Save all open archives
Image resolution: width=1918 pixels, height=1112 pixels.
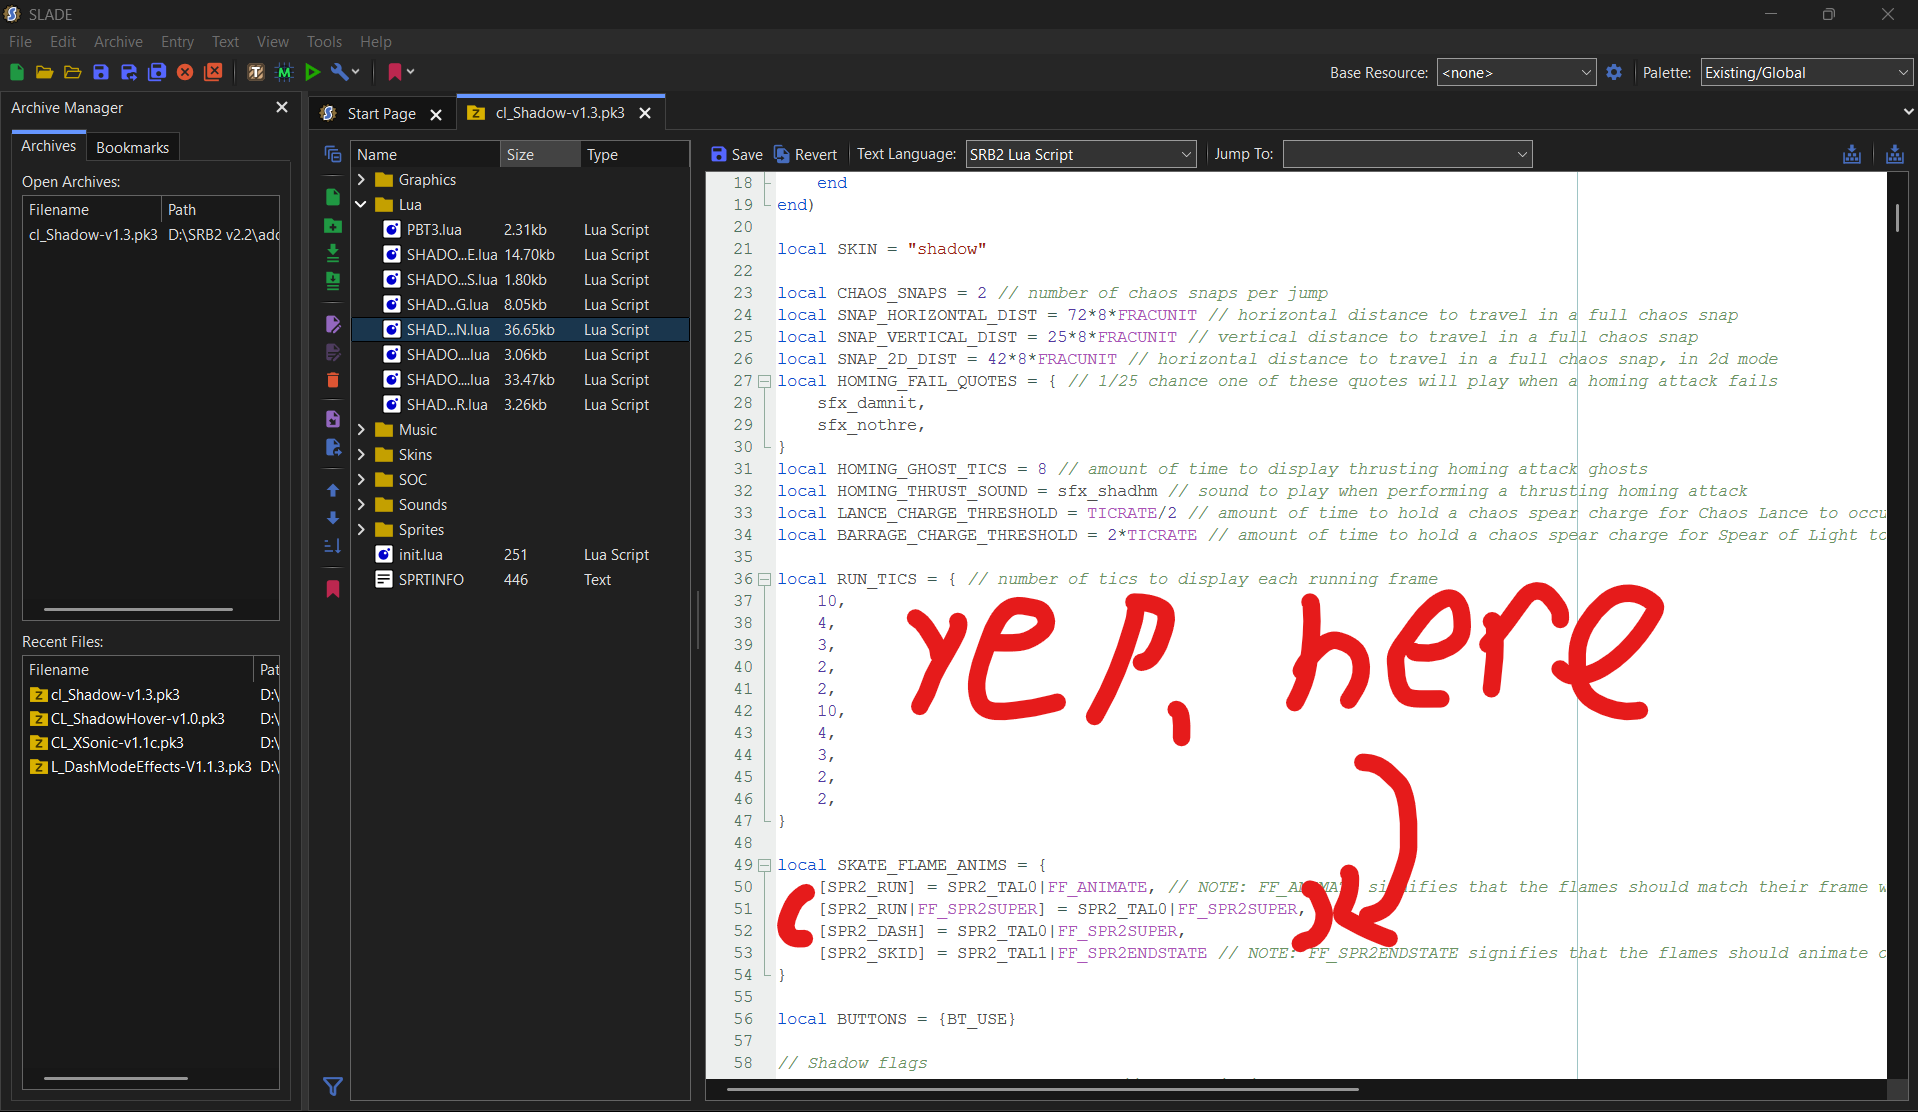click(x=157, y=72)
